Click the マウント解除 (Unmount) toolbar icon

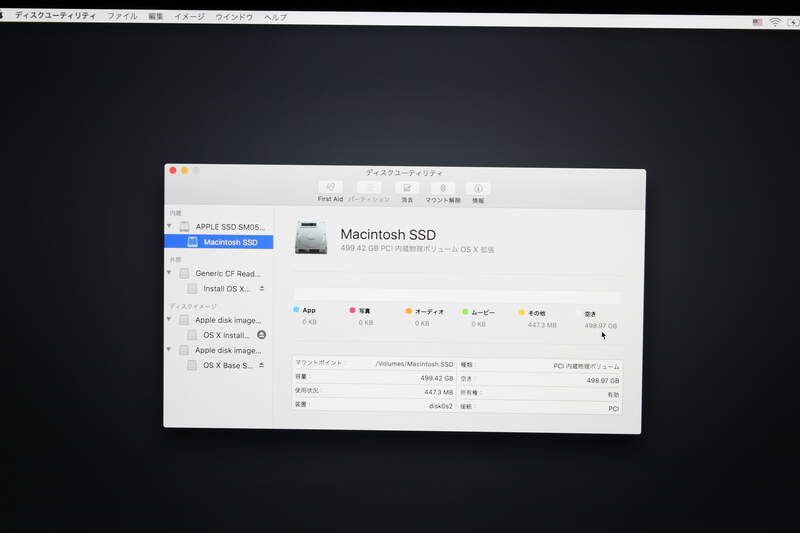442,188
